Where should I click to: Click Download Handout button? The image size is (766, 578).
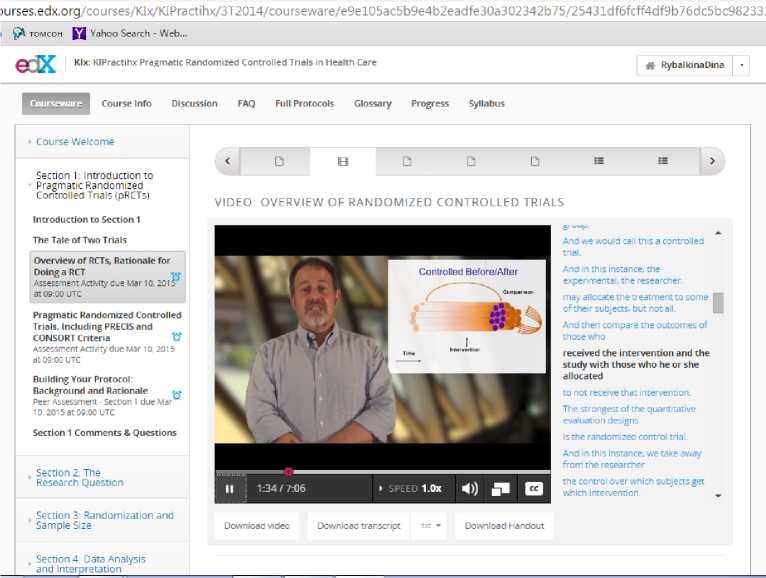504,526
